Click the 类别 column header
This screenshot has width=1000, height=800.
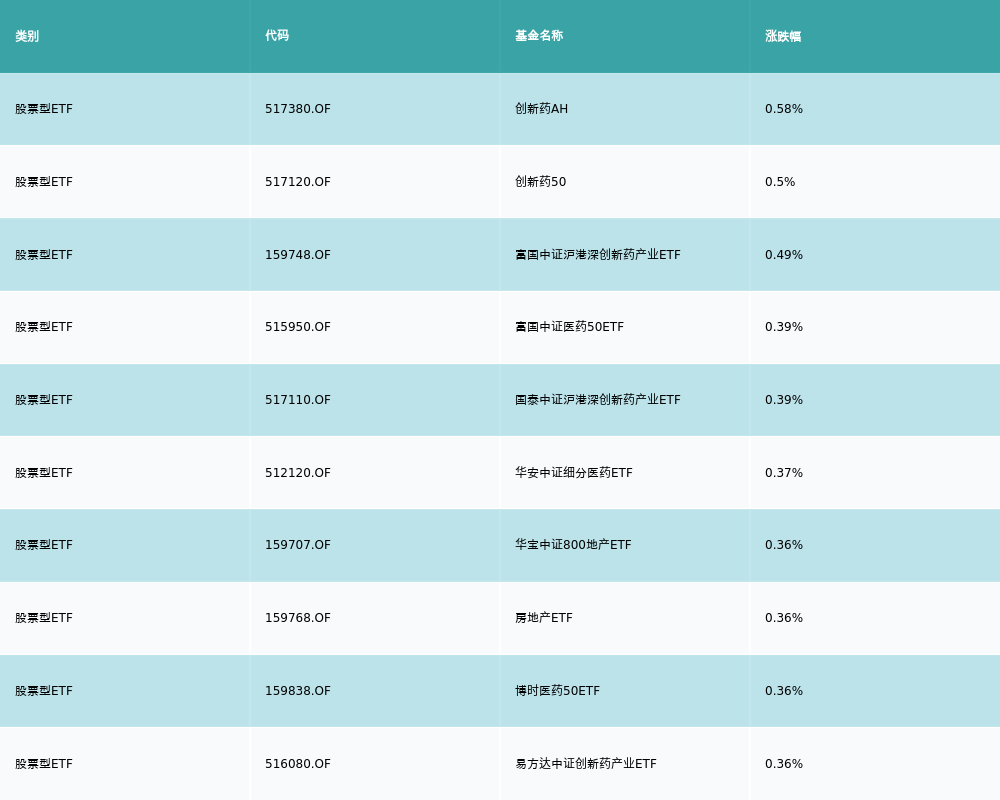[x=27, y=36]
